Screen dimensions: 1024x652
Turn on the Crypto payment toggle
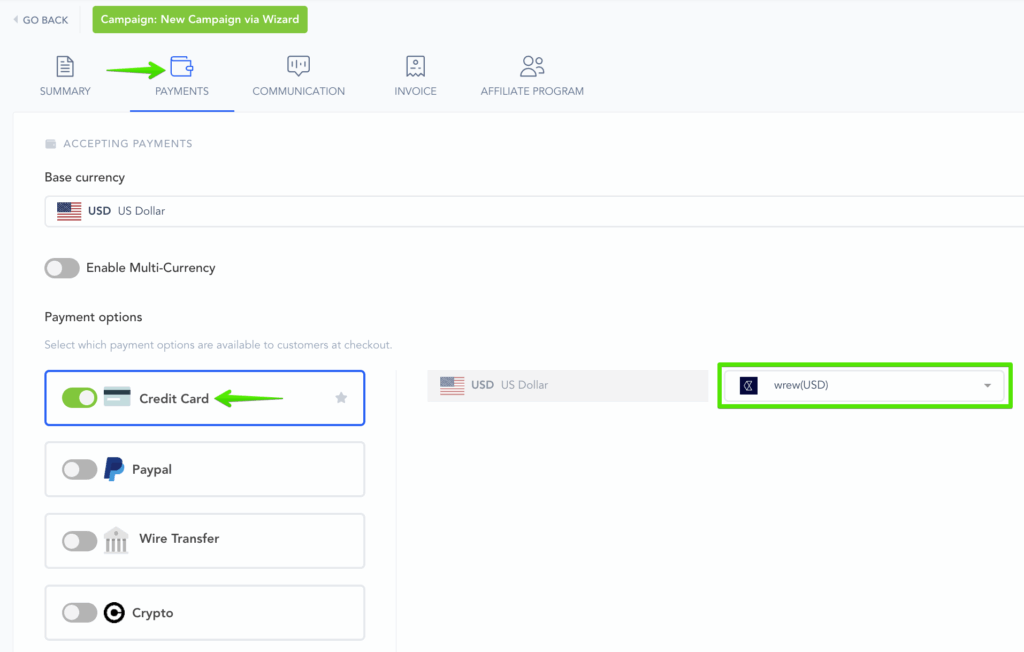(79, 613)
